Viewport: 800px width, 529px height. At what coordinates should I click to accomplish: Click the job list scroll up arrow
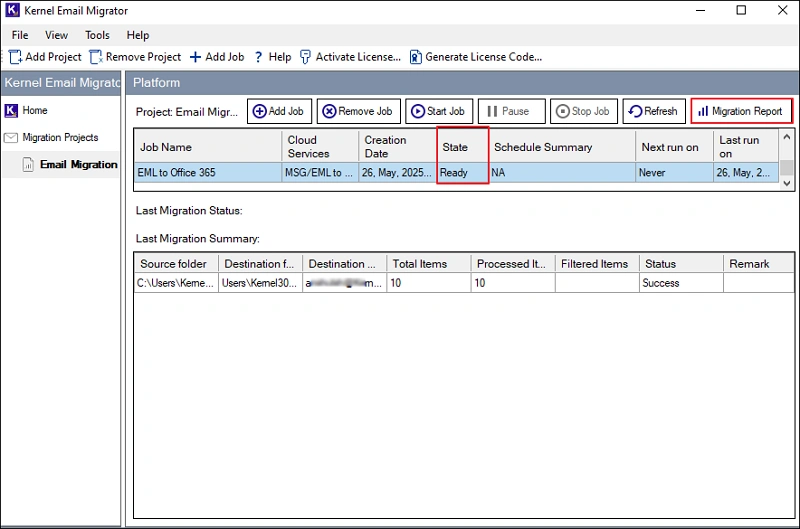tap(786, 137)
